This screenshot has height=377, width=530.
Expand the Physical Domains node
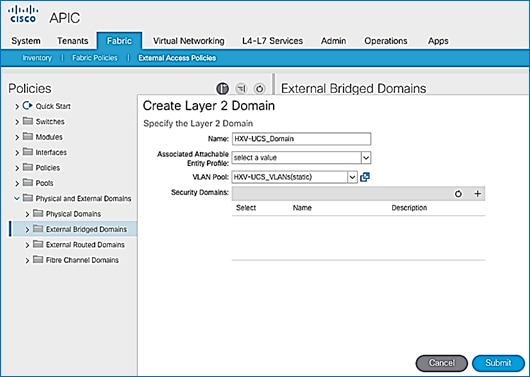pos(27,214)
